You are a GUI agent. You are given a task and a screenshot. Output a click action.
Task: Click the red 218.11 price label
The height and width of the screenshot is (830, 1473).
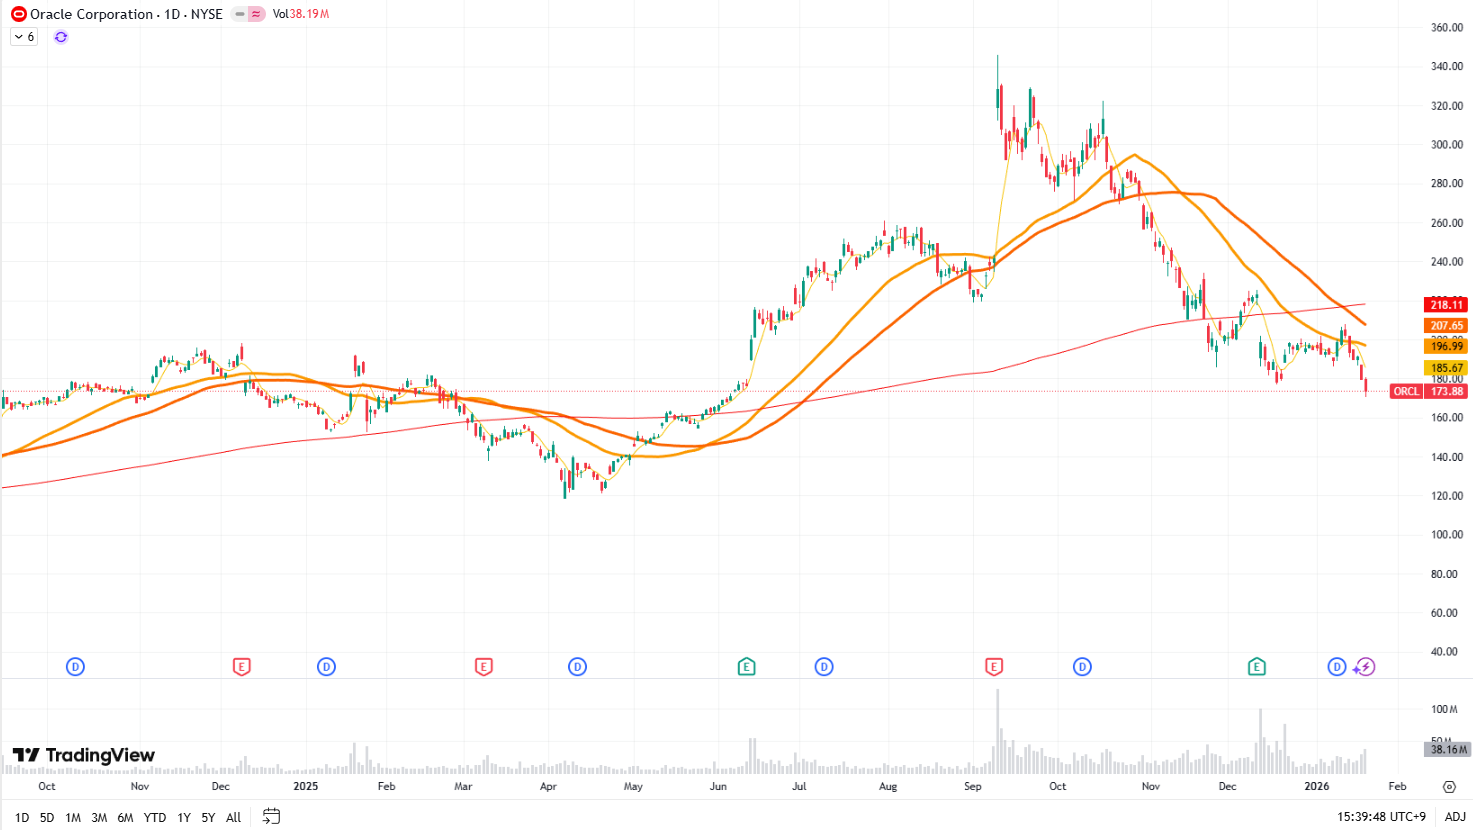[x=1446, y=305]
